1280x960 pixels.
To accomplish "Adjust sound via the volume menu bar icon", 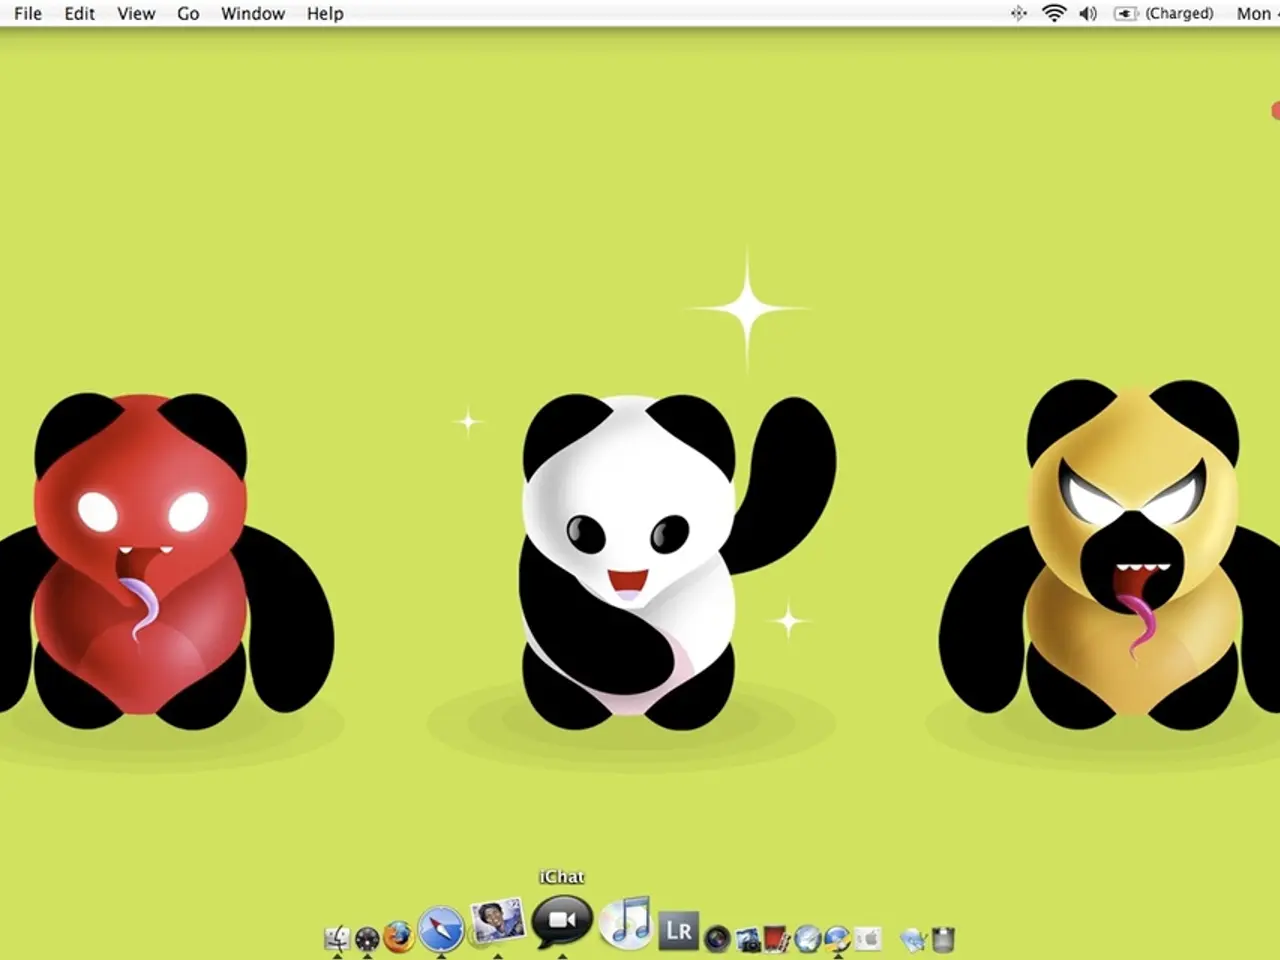I will (x=1088, y=13).
